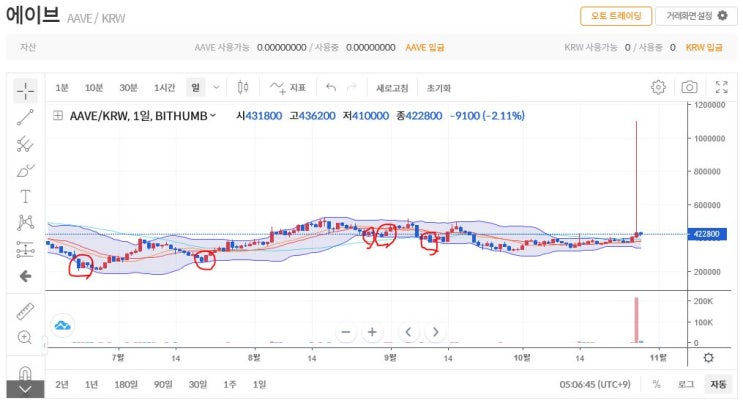Select the ruler measure tool
743x406 pixels.
[x=25, y=311]
